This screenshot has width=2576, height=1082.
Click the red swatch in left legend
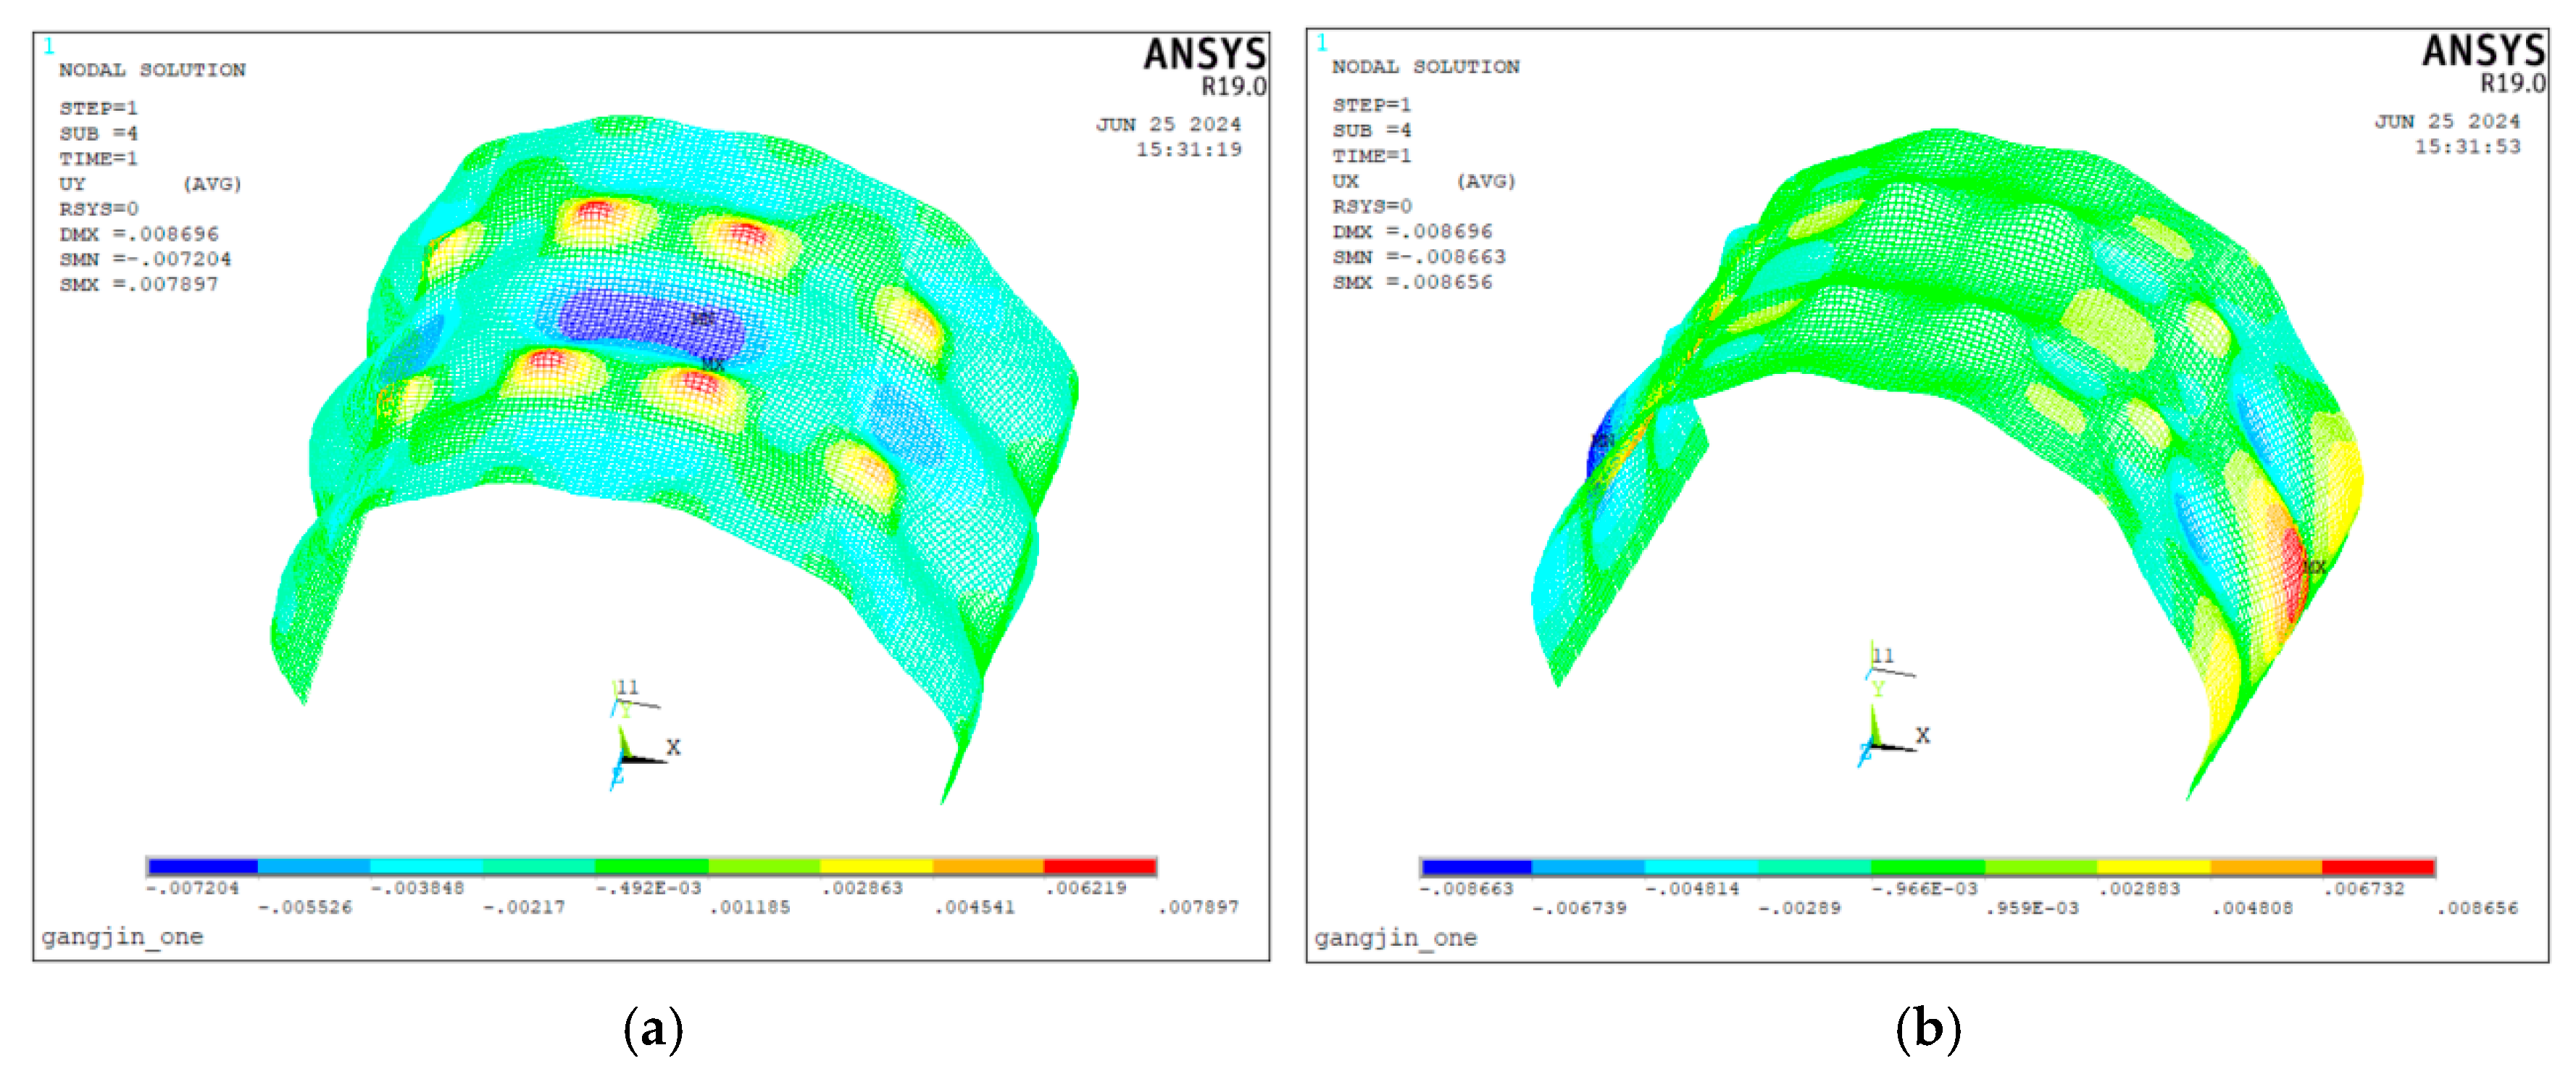[x=1099, y=866]
